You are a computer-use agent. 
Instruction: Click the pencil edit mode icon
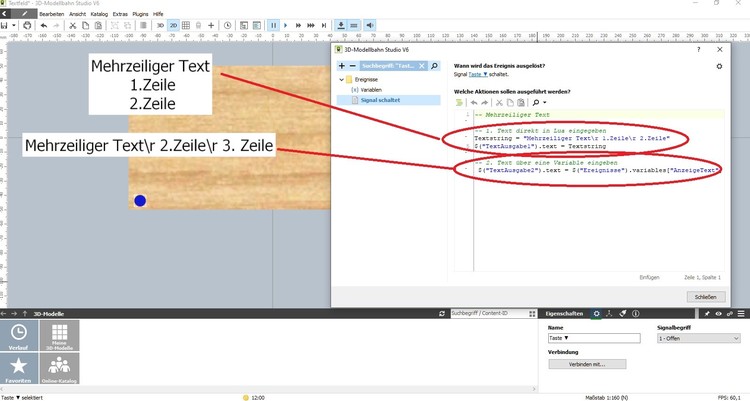24,13
